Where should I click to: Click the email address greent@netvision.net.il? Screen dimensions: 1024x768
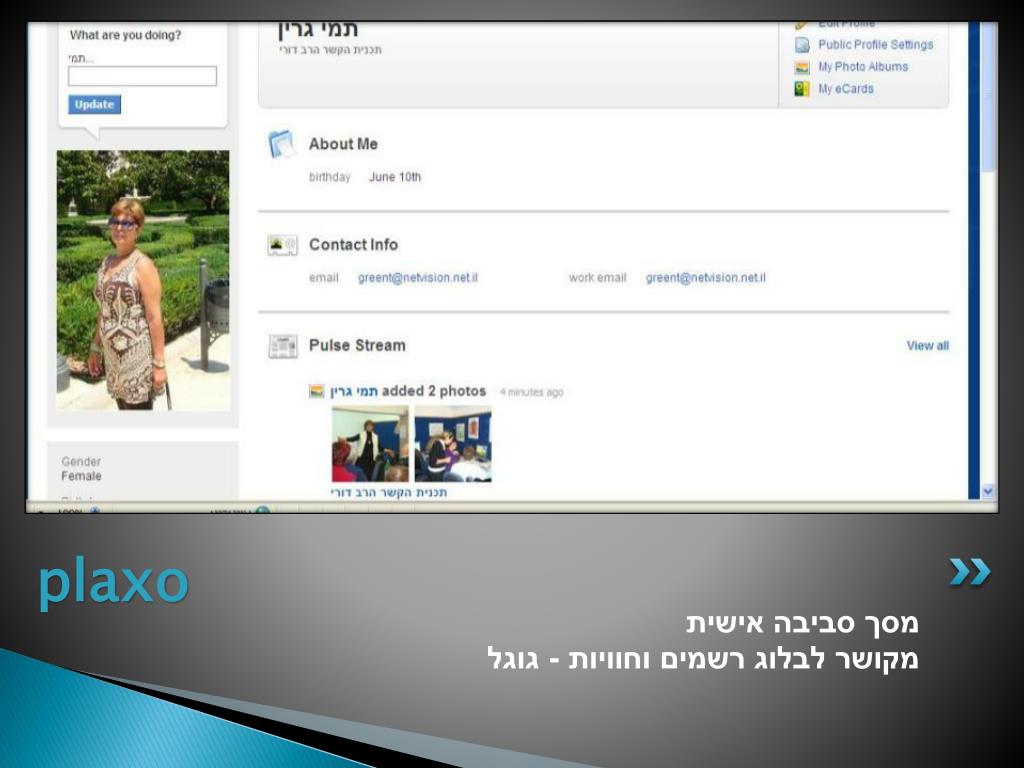click(x=417, y=278)
